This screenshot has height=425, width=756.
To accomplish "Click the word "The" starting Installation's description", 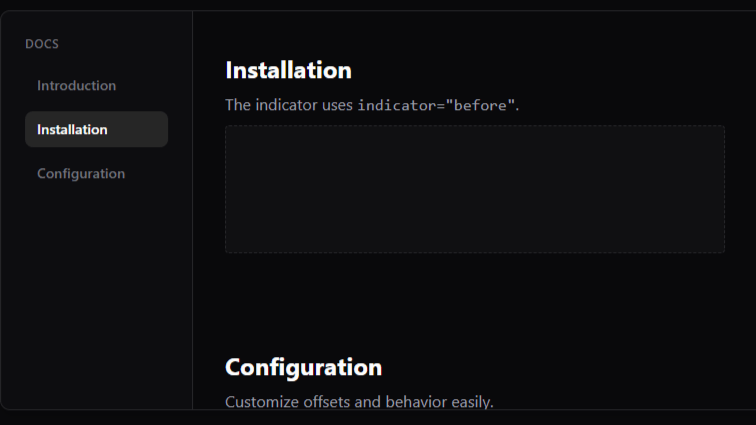I will [x=237, y=105].
